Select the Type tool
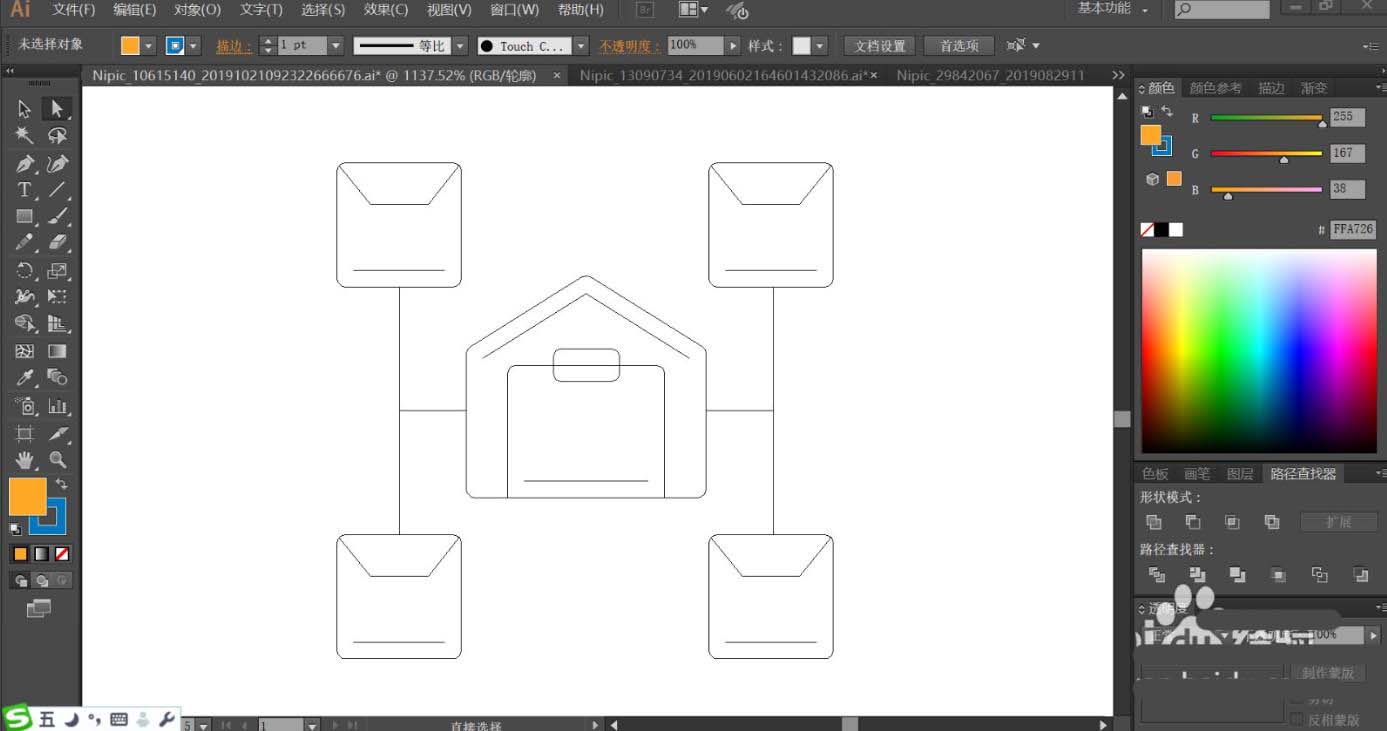 pyautogui.click(x=25, y=190)
